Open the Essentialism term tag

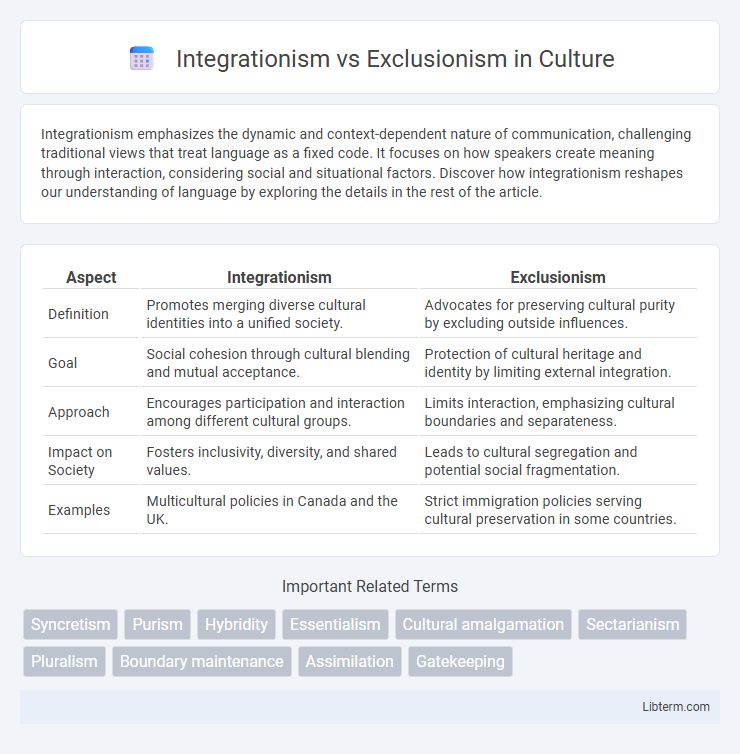click(x=335, y=624)
